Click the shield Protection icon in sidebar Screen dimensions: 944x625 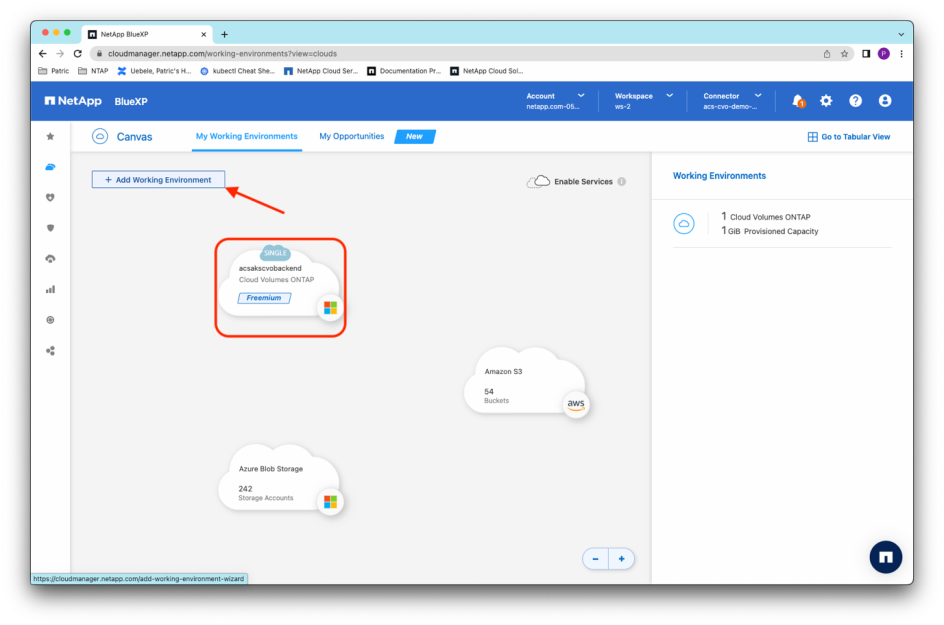click(51, 228)
